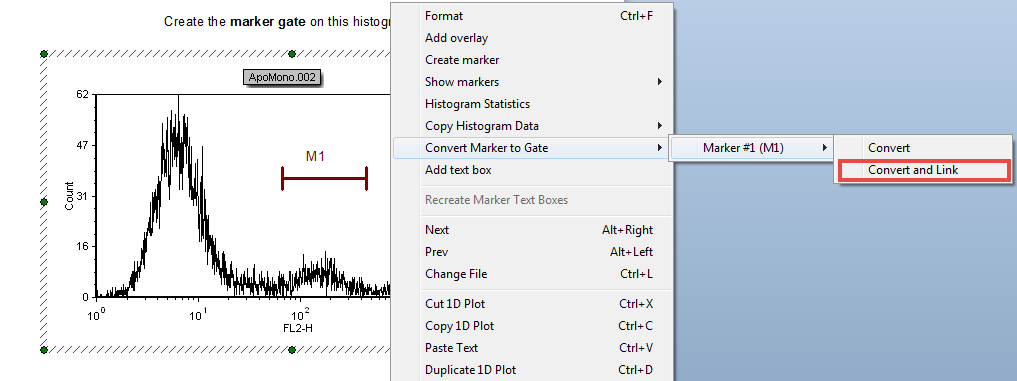Open Histogram Statistics
1017x381 pixels.
(532, 104)
